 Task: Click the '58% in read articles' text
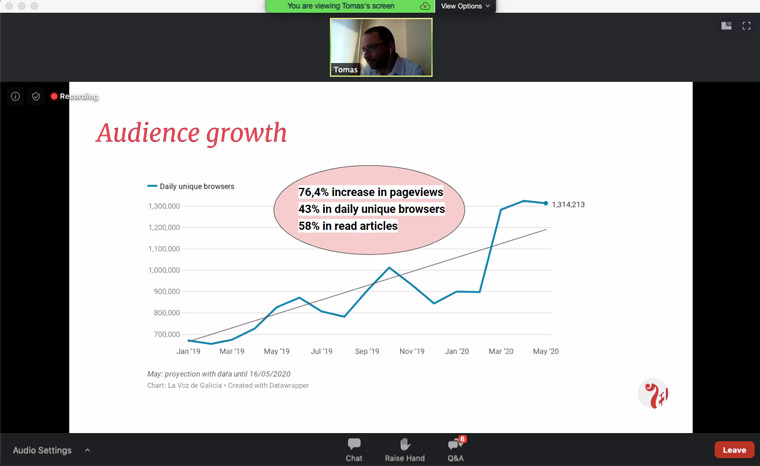[x=348, y=226]
